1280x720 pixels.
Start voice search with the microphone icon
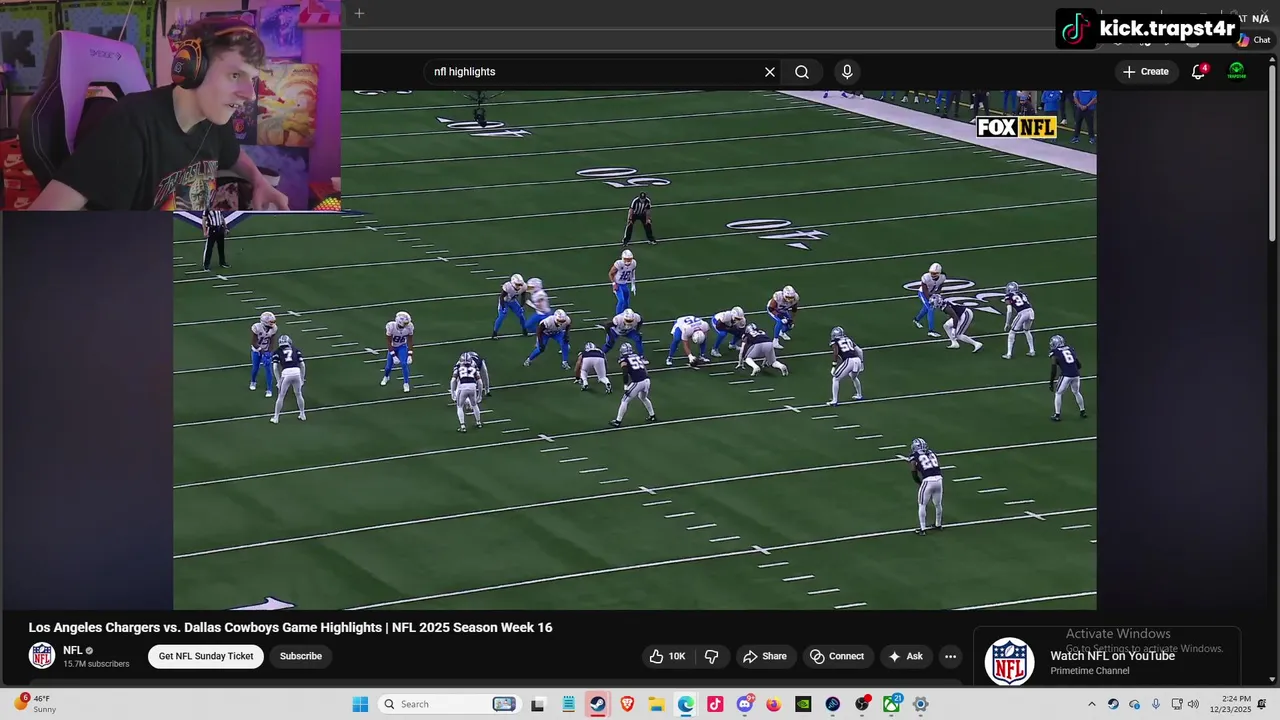(x=847, y=72)
